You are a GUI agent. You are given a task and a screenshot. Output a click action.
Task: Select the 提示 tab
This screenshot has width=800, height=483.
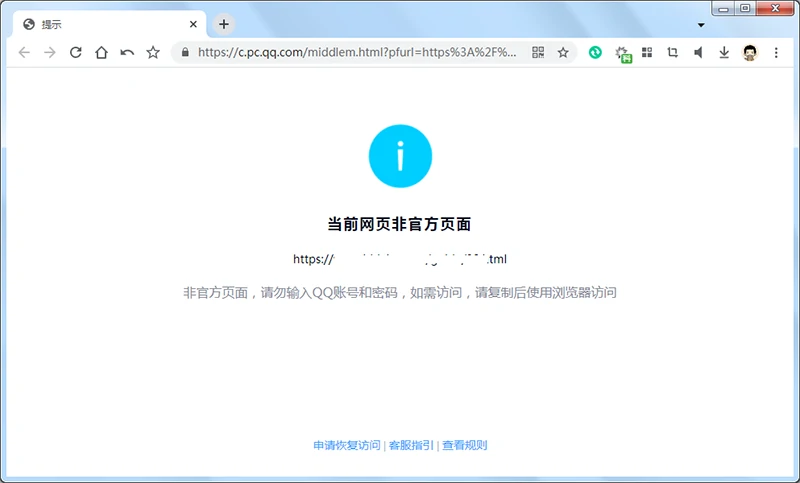tap(109, 24)
